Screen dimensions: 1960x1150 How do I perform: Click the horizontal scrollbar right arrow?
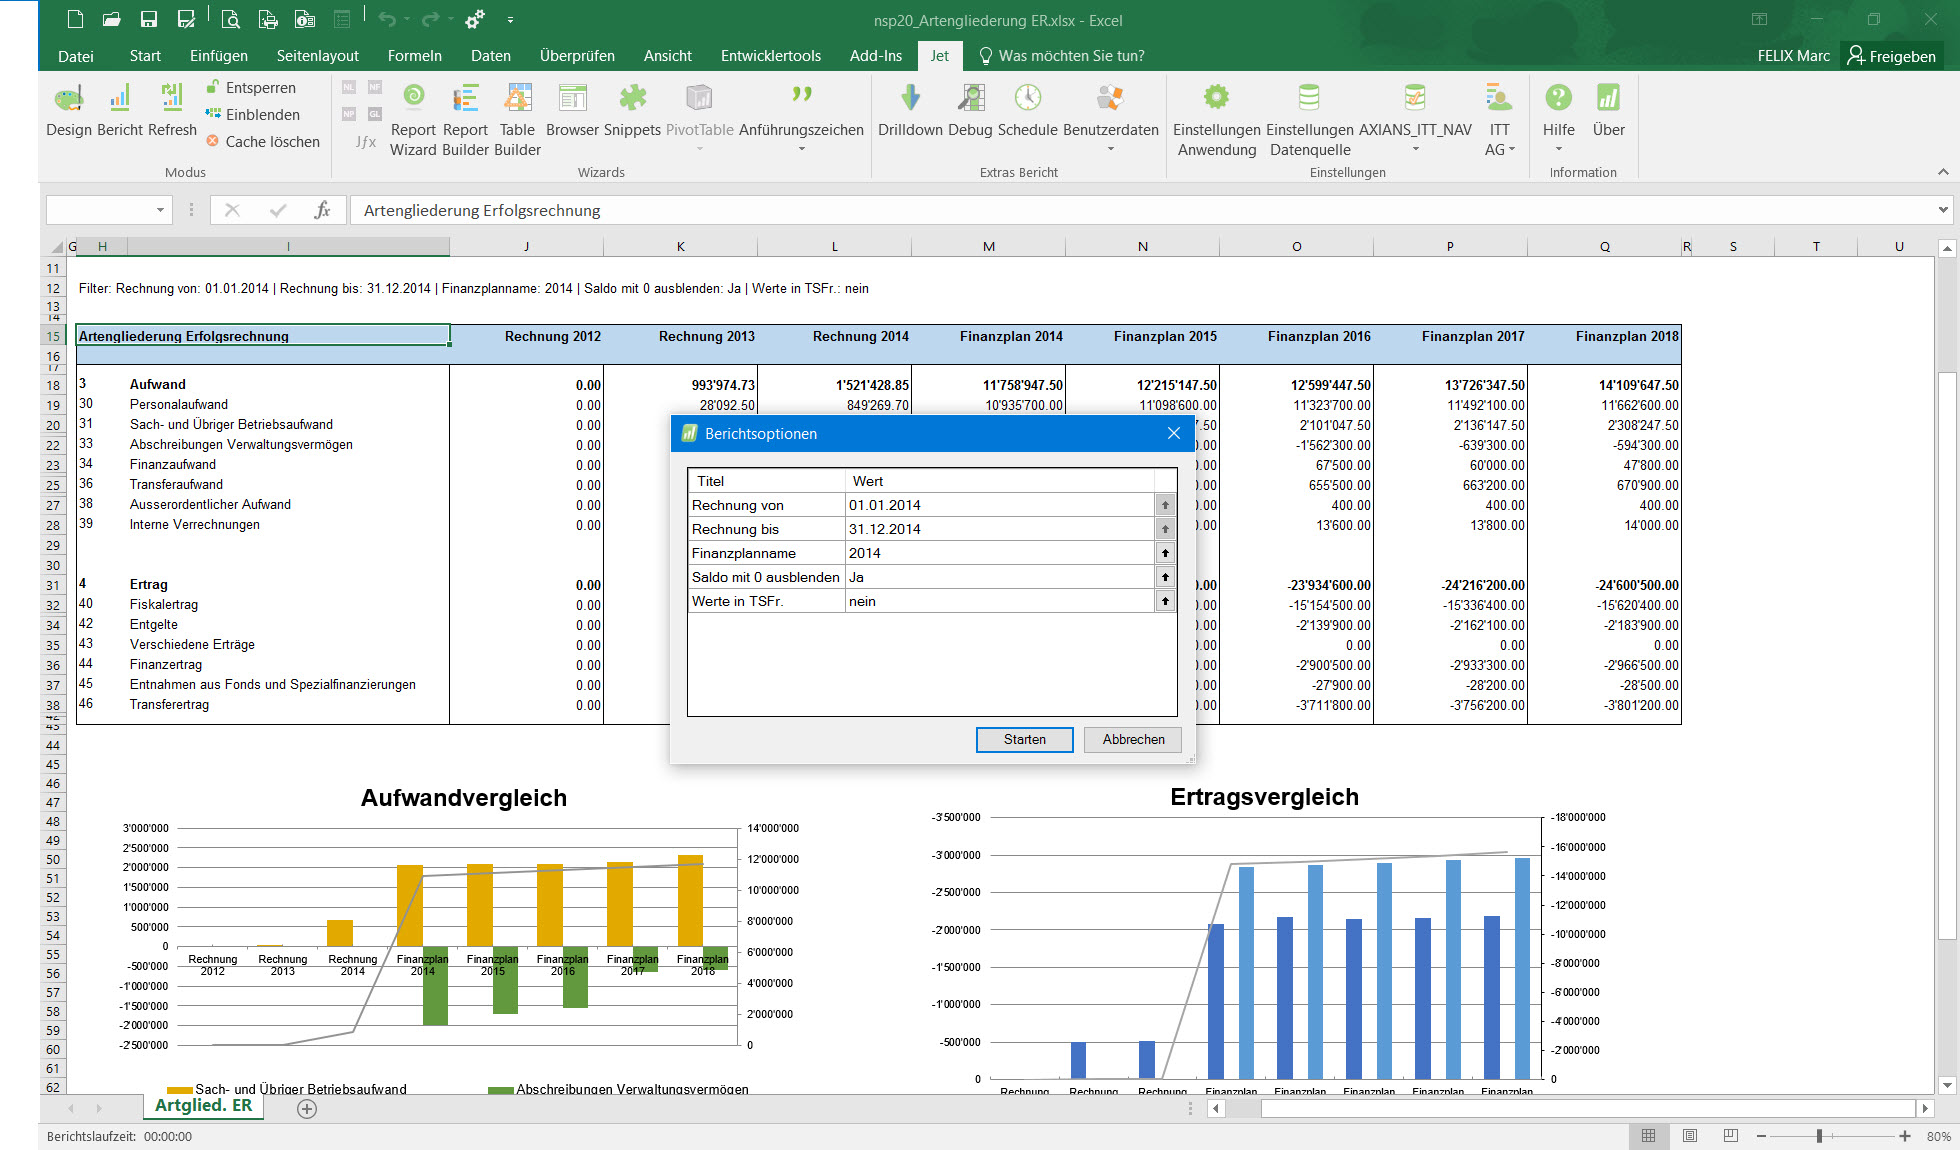coord(1925,1108)
